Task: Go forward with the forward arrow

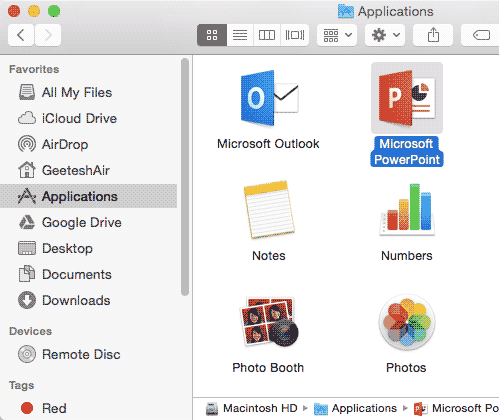Action: point(48,35)
